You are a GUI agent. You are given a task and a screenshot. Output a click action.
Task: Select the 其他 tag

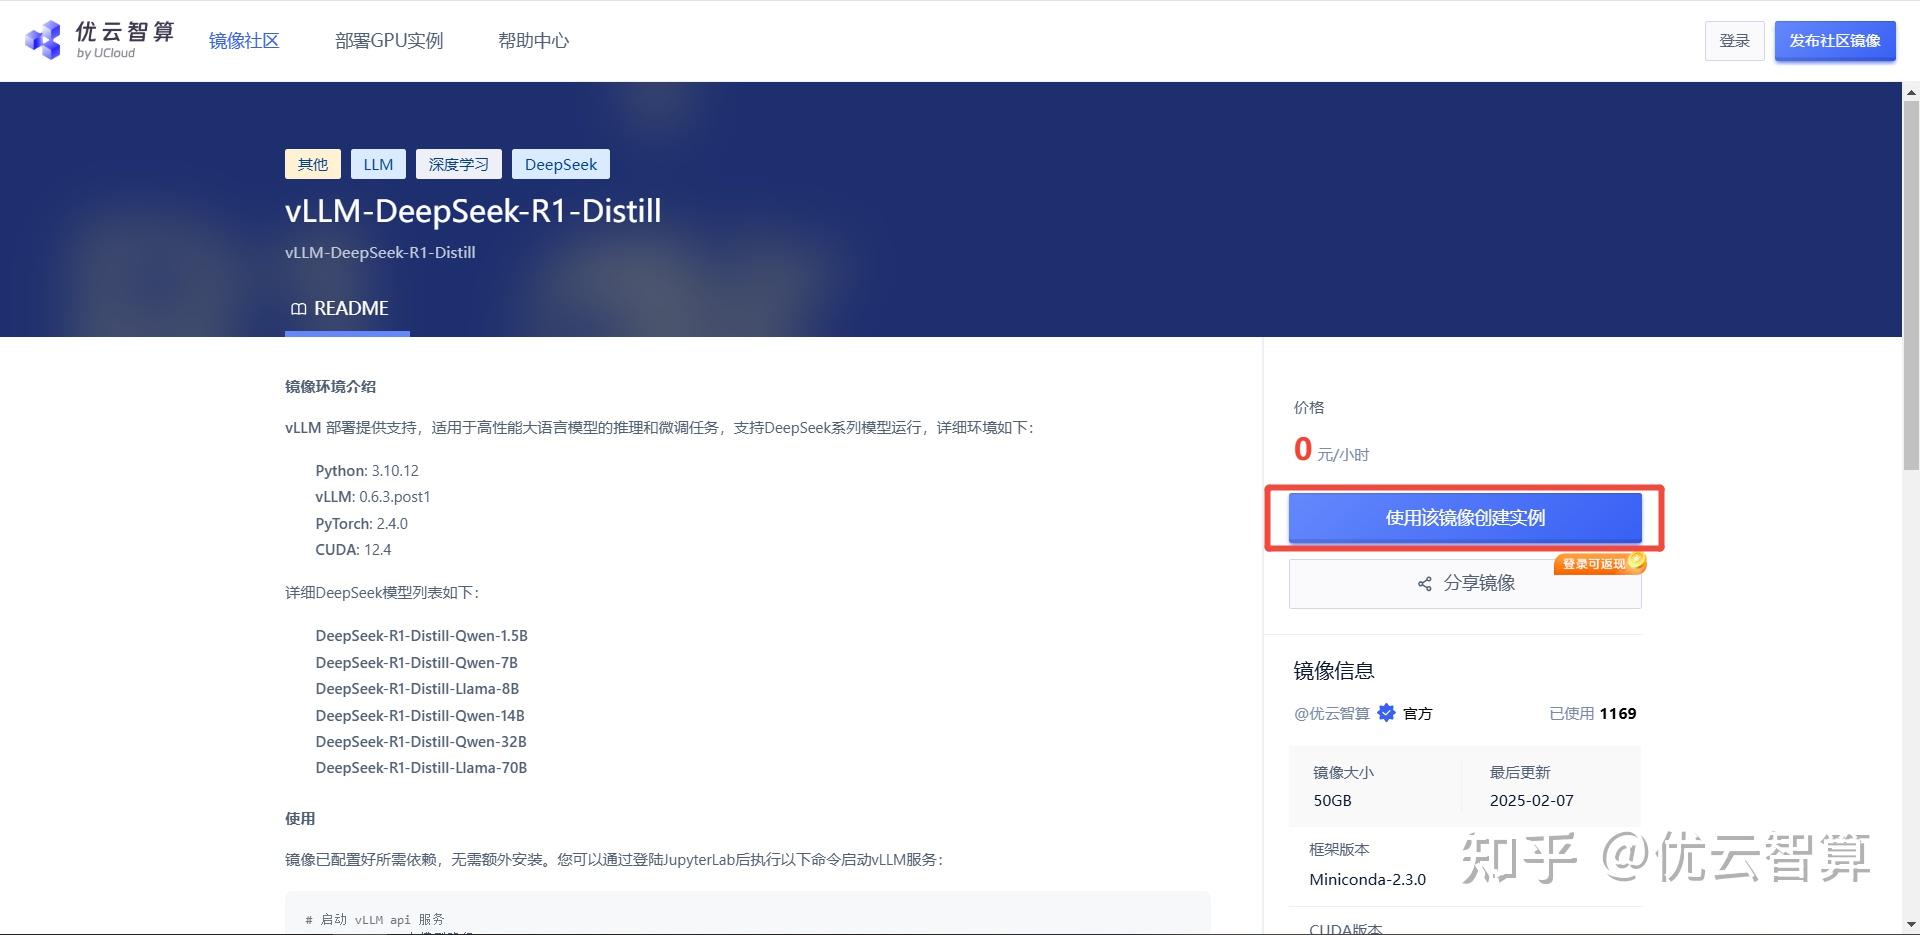pos(312,164)
